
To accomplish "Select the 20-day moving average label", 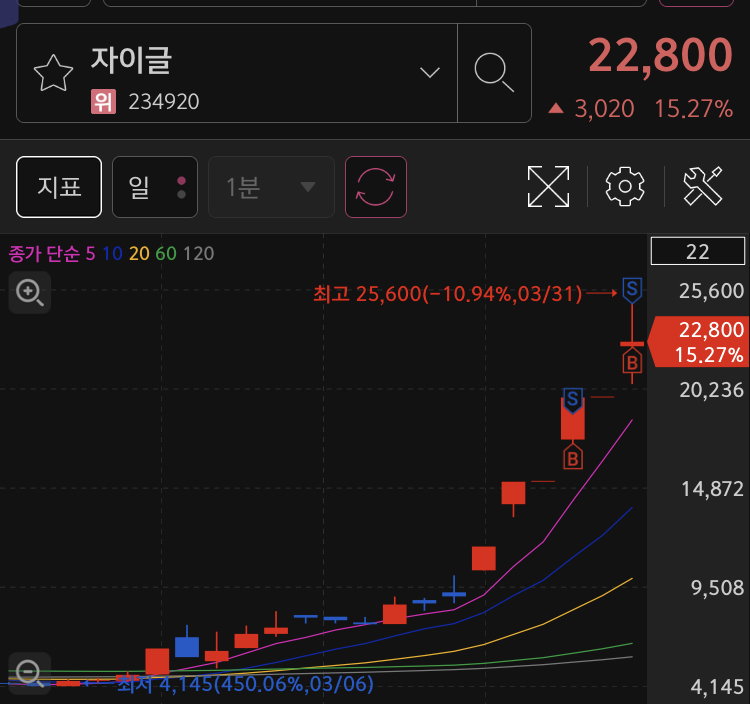I will 139,253.
